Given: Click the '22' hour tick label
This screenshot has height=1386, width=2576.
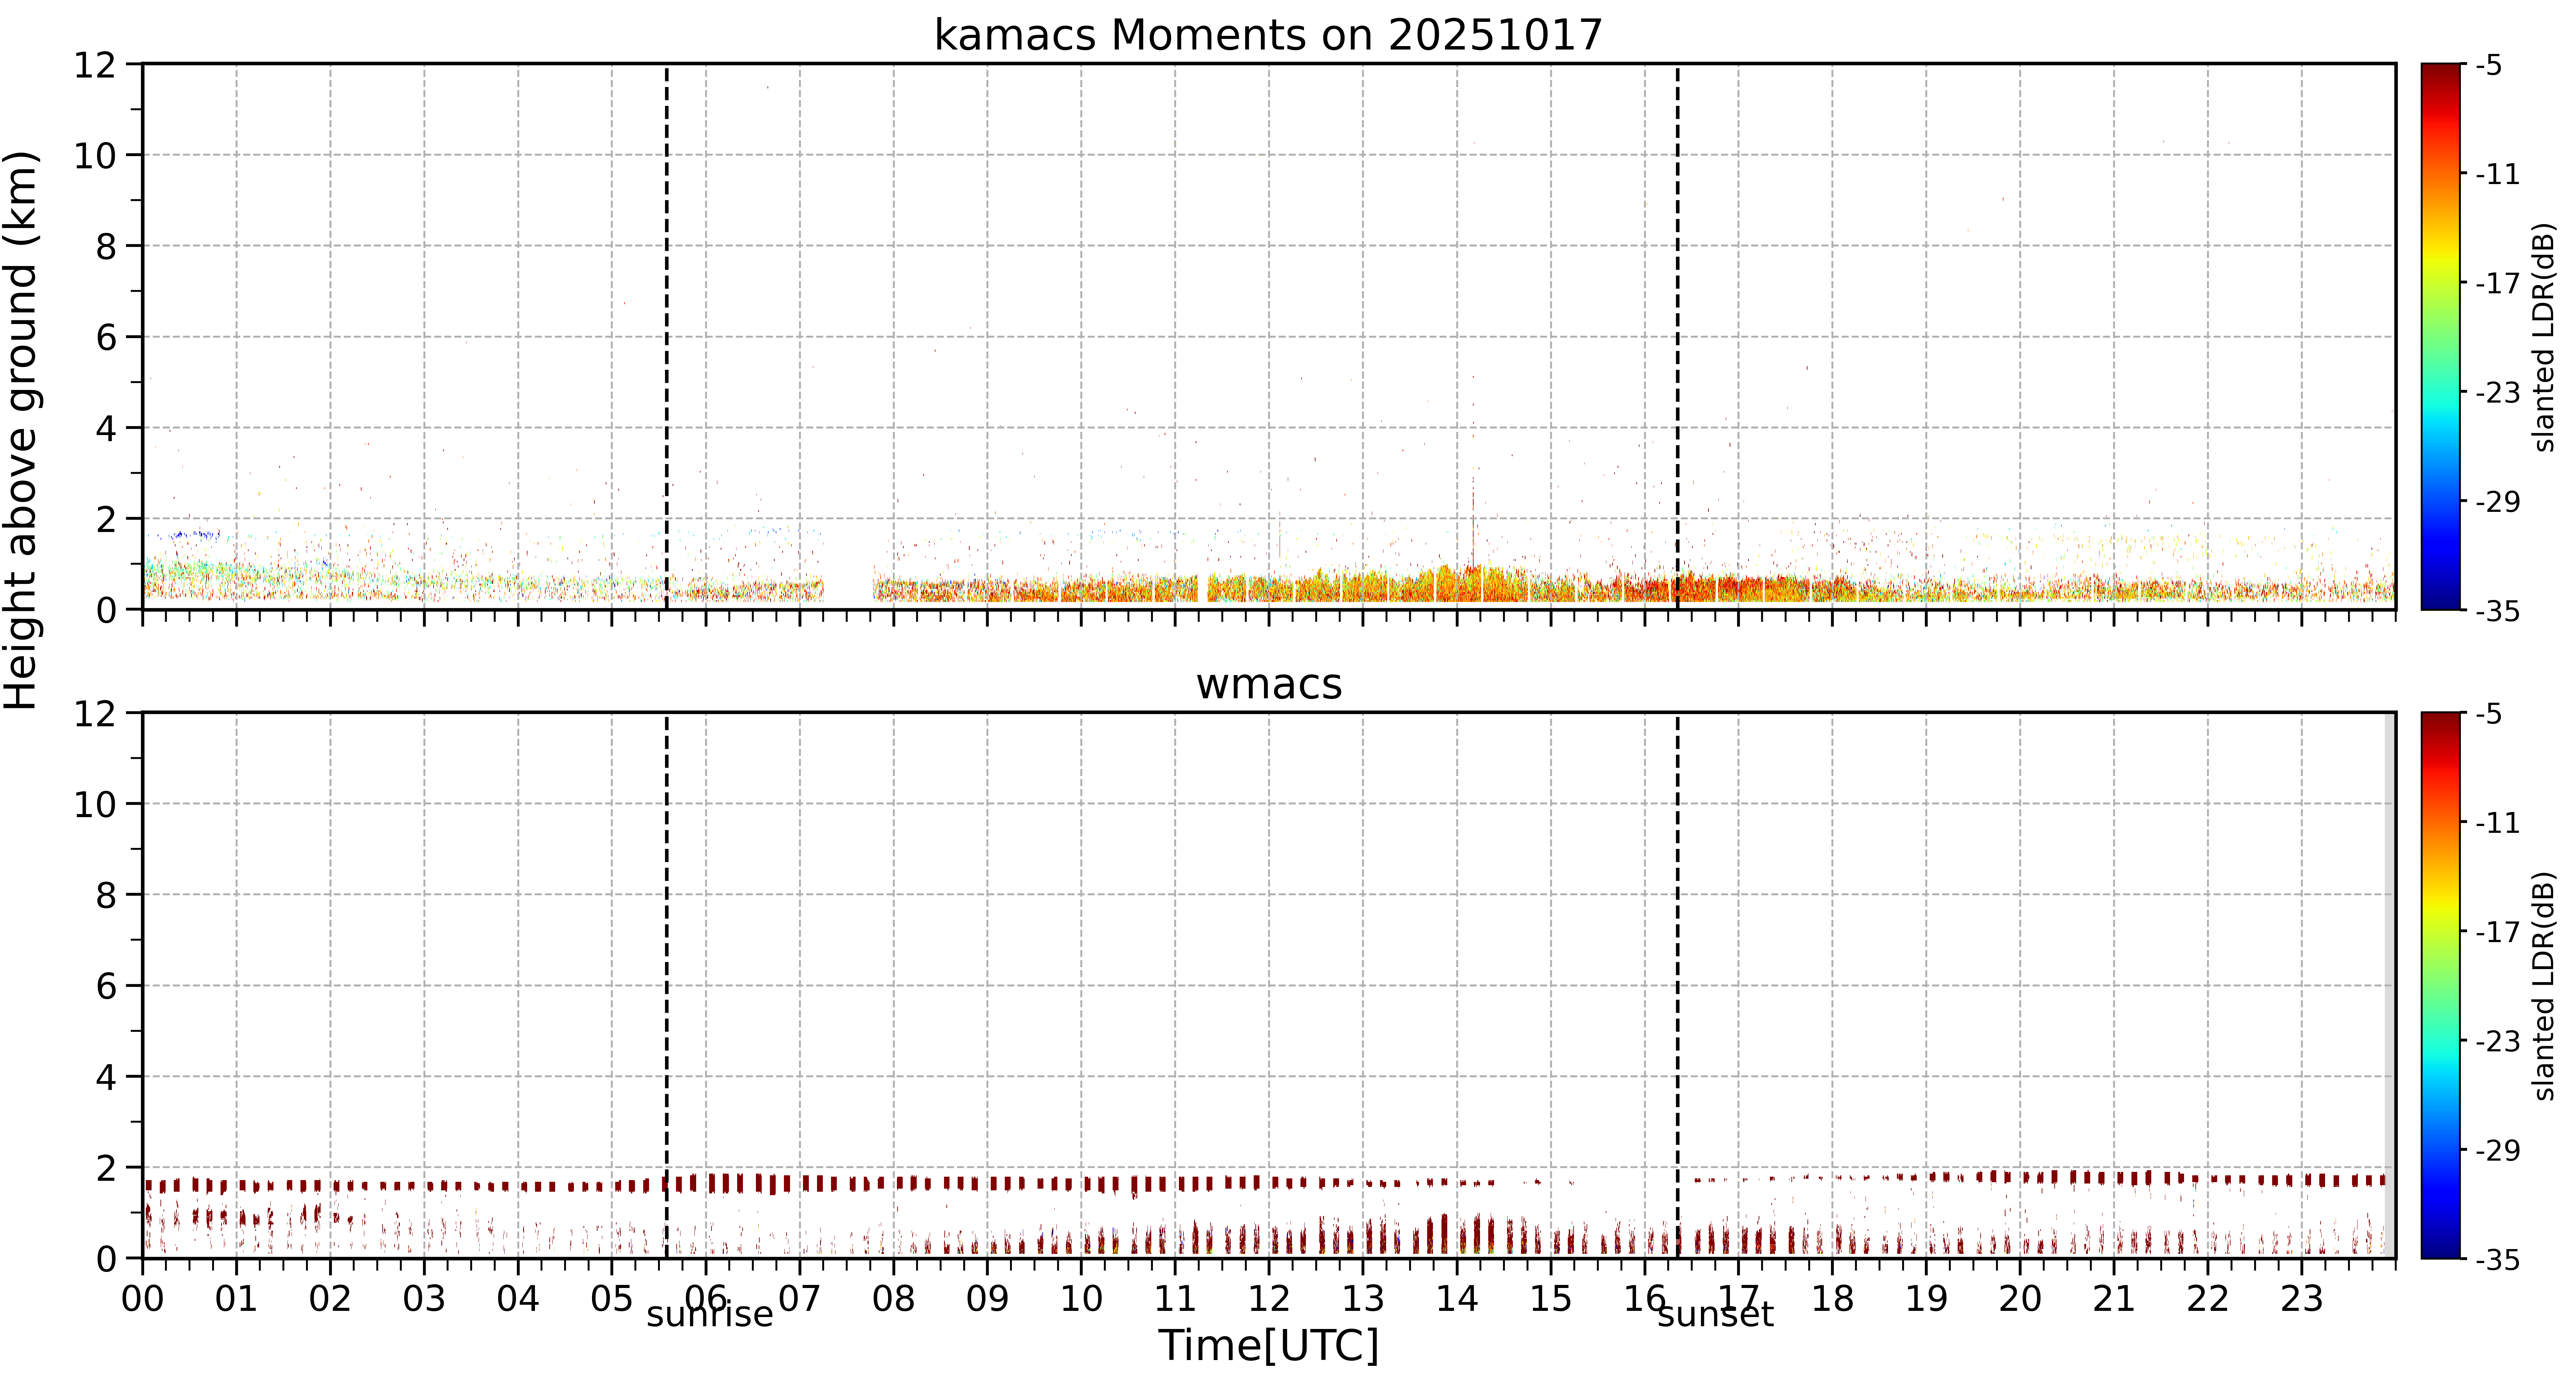Looking at the screenshot, I should pos(2208,1299).
